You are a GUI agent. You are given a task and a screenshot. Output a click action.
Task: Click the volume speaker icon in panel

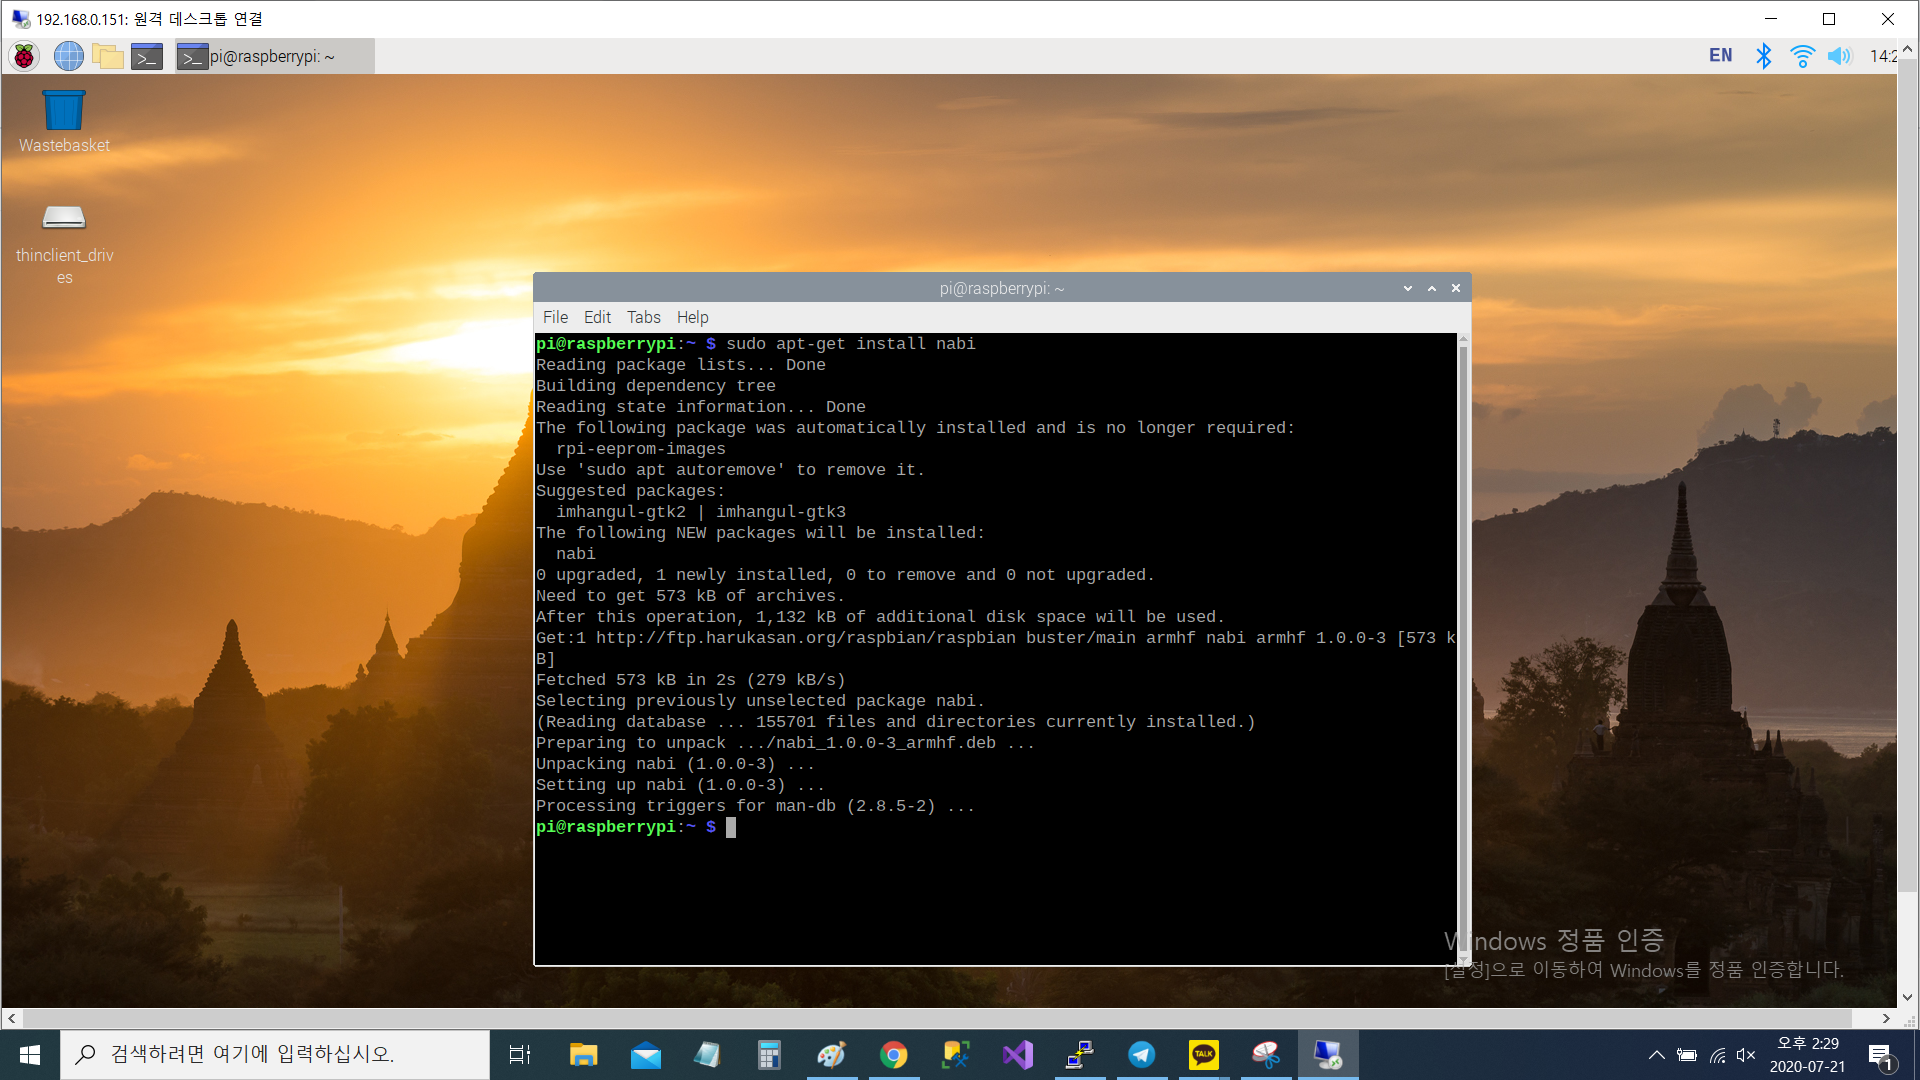point(1839,56)
